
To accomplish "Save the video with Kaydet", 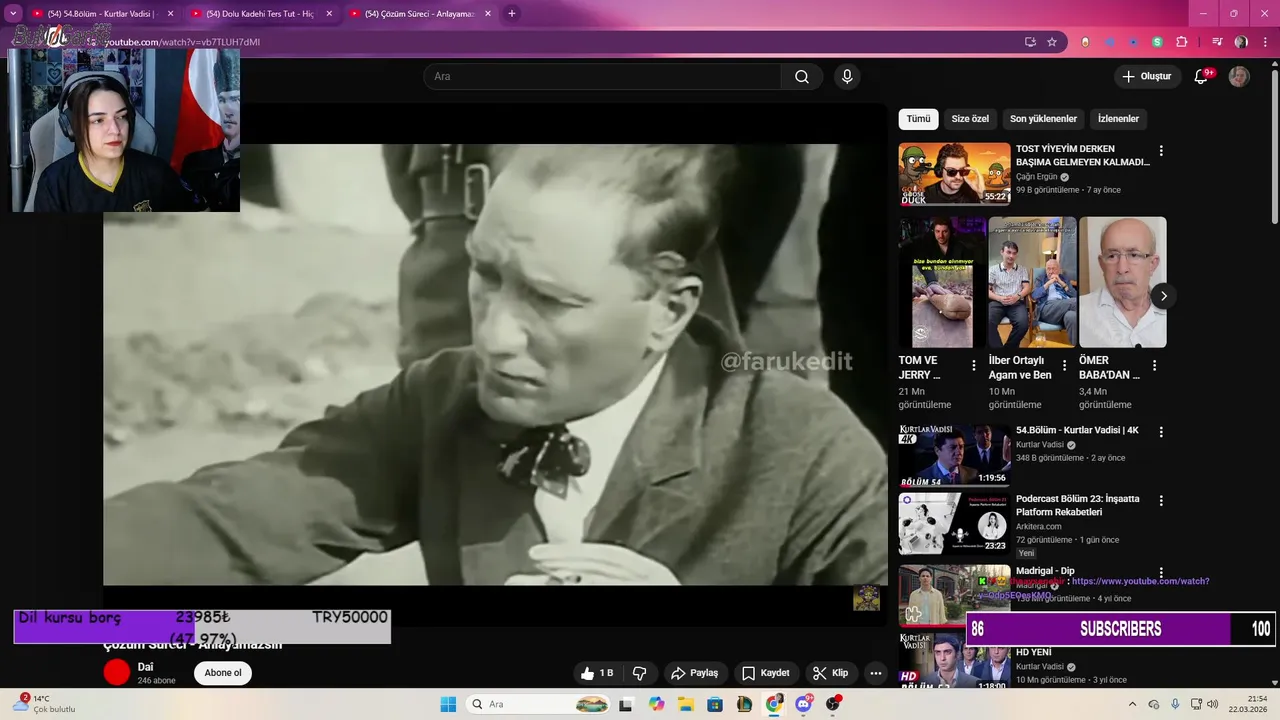I will click(x=766, y=673).
